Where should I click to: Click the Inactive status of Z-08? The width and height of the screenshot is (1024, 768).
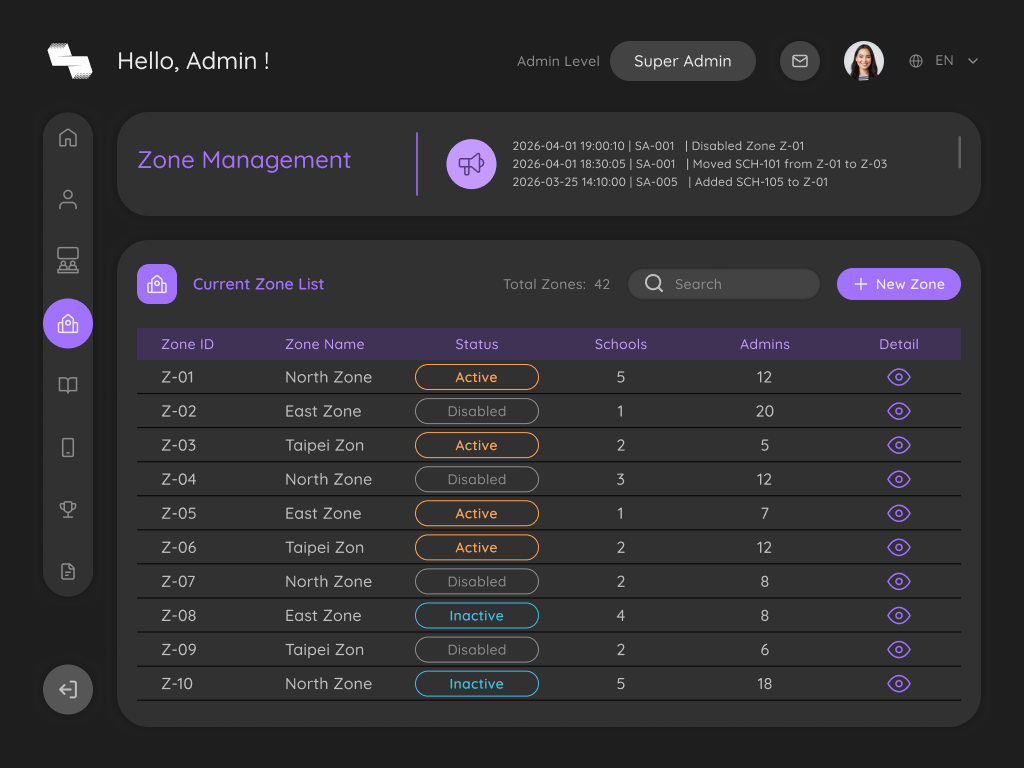click(x=477, y=615)
